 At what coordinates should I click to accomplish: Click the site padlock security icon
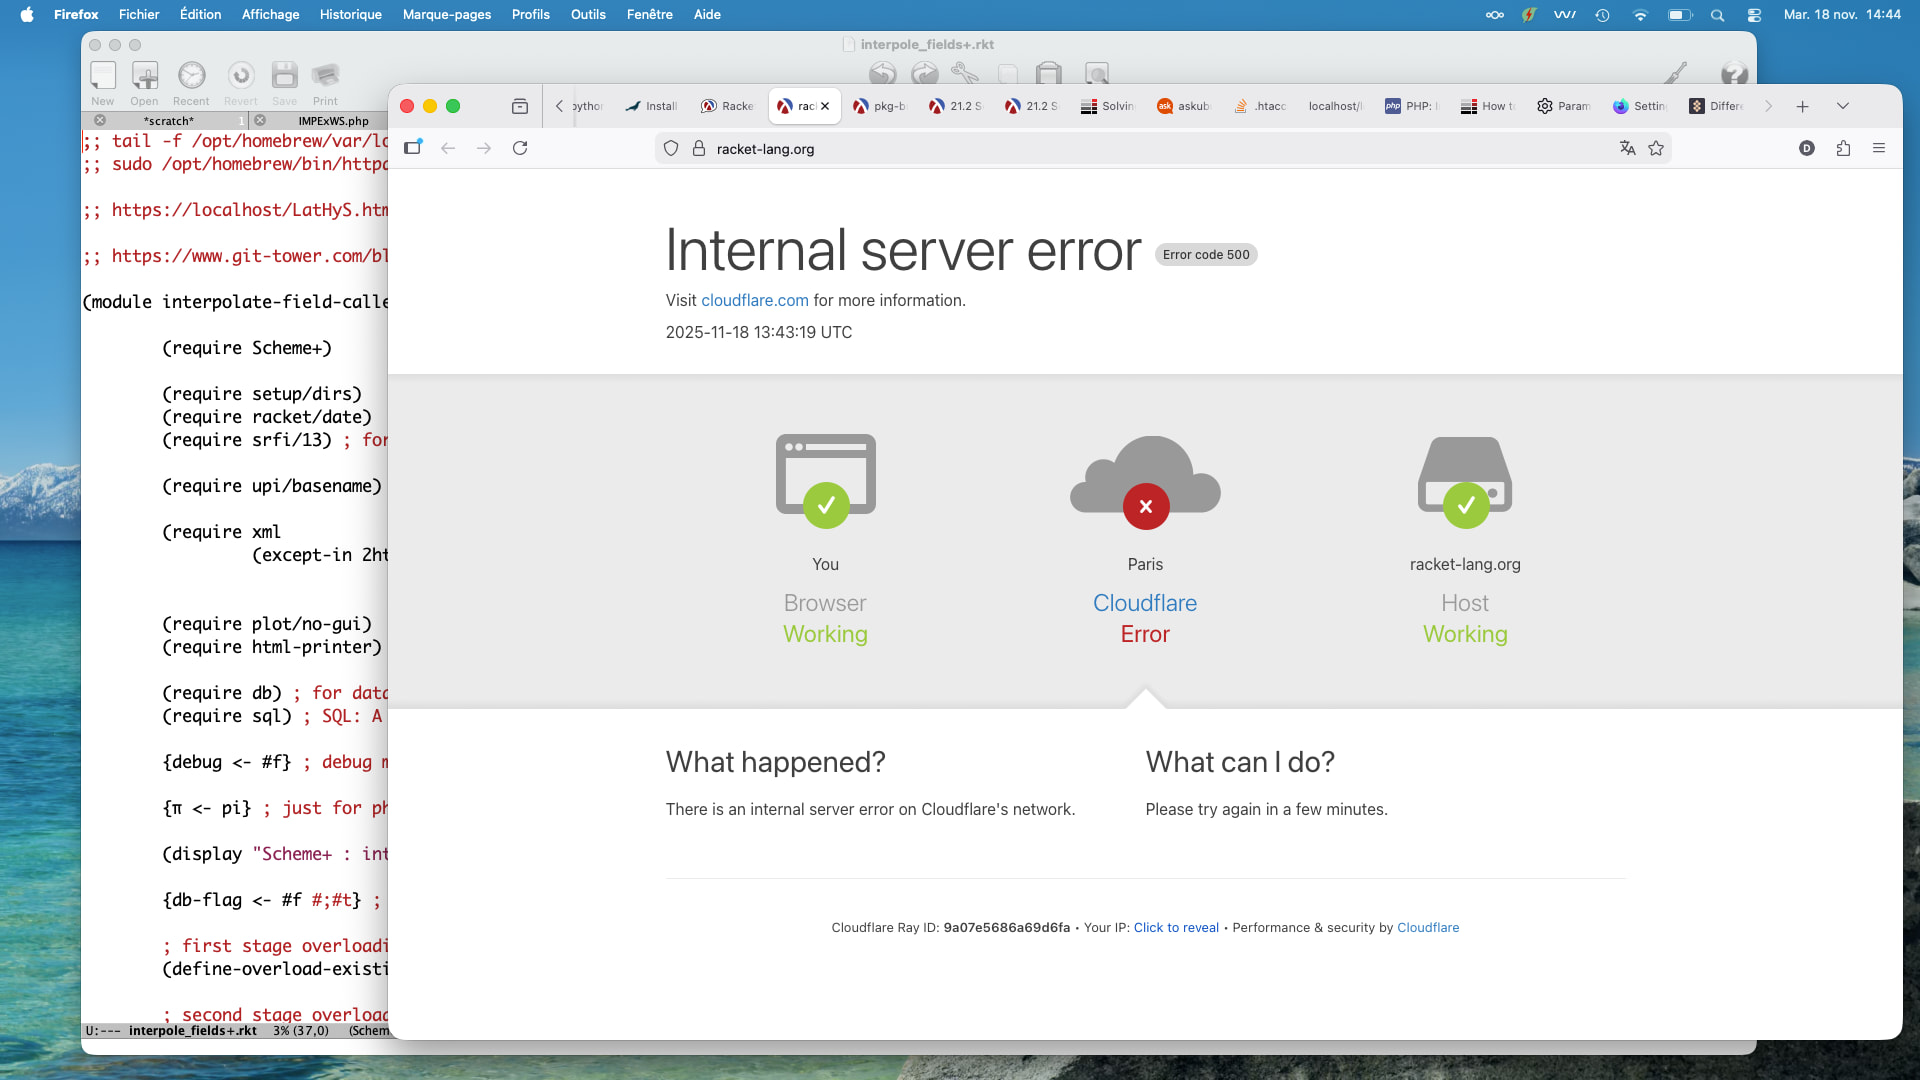tap(699, 148)
